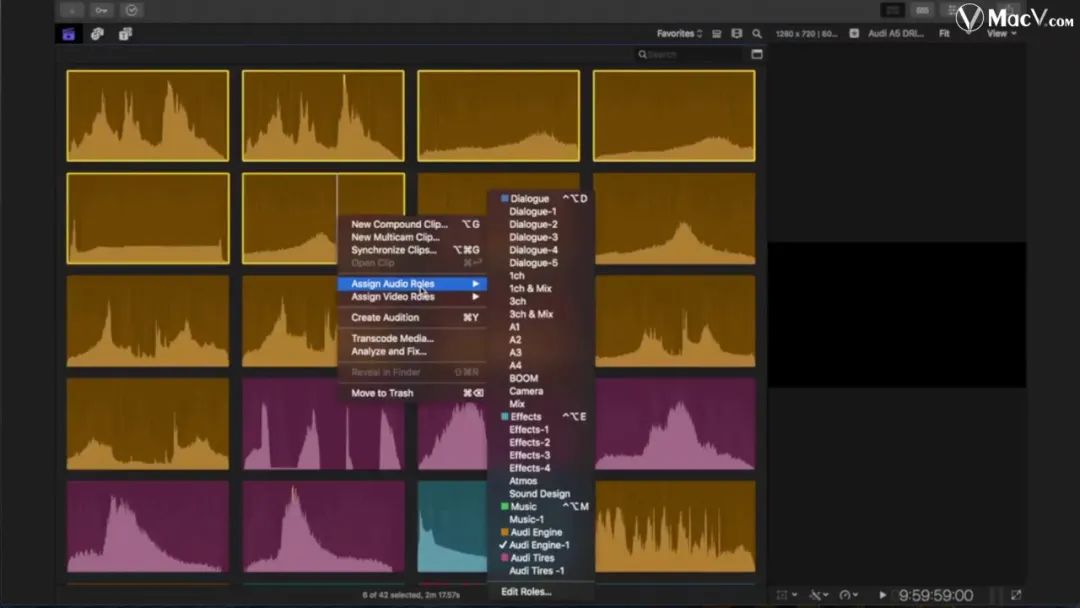The image size is (1080, 608).
Task: Expand the Assign Video Roles submenu
Action: point(413,297)
